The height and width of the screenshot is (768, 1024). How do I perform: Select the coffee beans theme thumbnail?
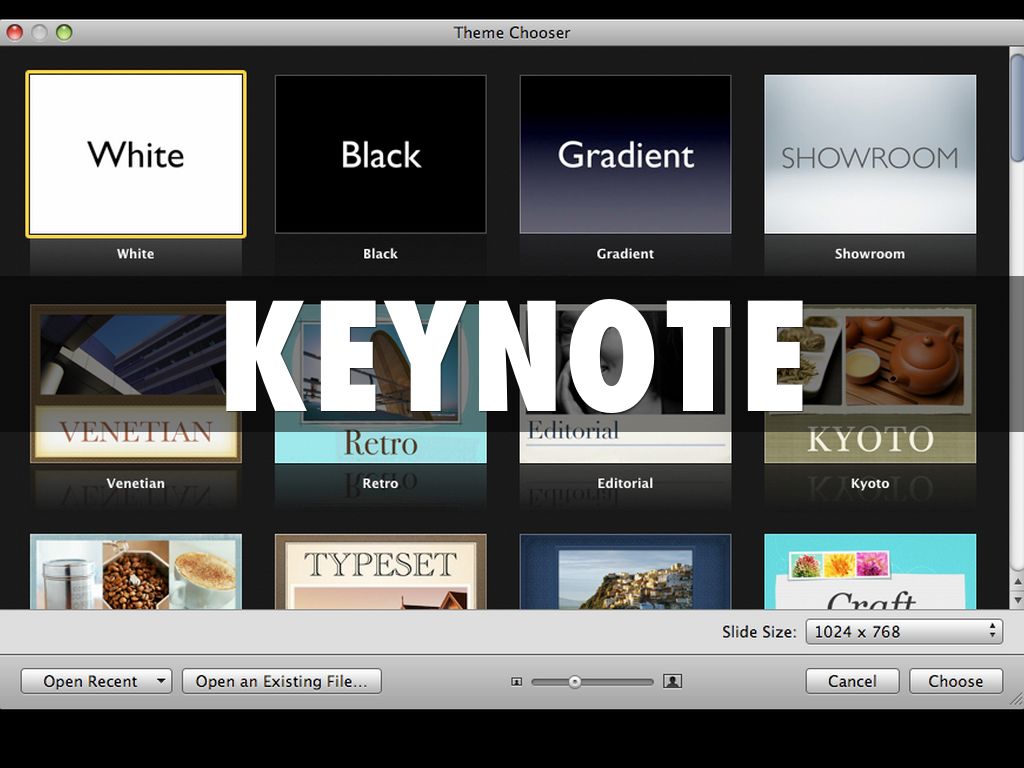(x=136, y=572)
